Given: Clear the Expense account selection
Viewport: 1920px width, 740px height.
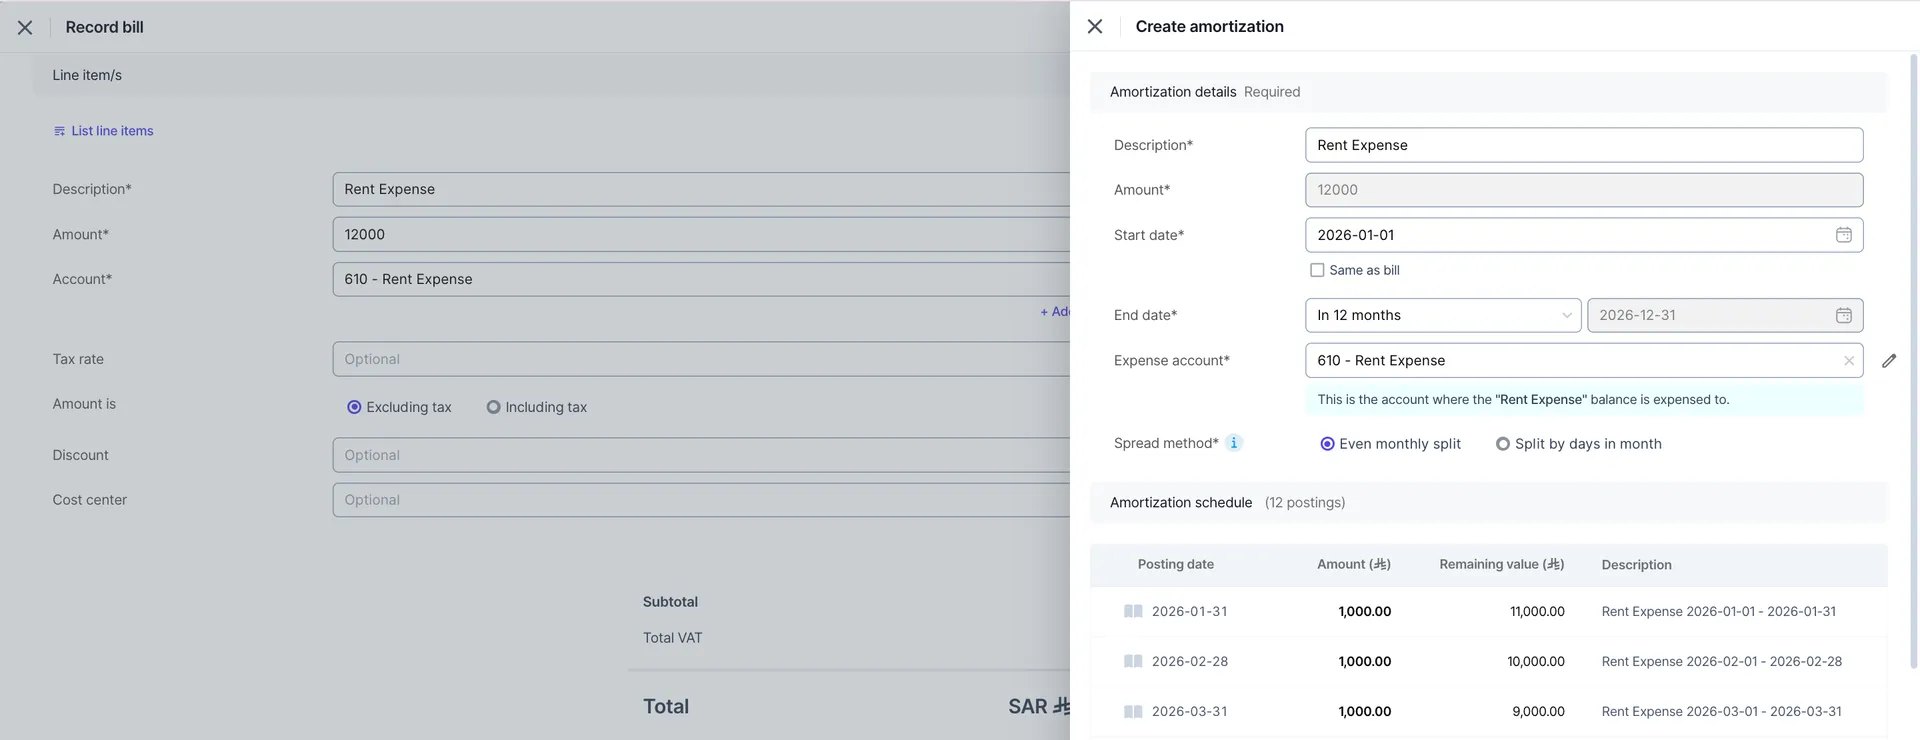Looking at the screenshot, I should tap(1849, 361).
